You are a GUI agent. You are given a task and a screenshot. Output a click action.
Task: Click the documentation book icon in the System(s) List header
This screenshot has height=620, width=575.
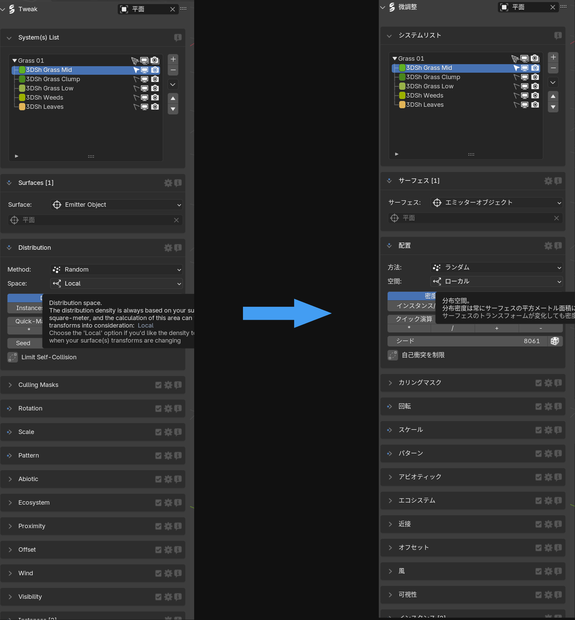pyautogui.click(x=178, y=38)
